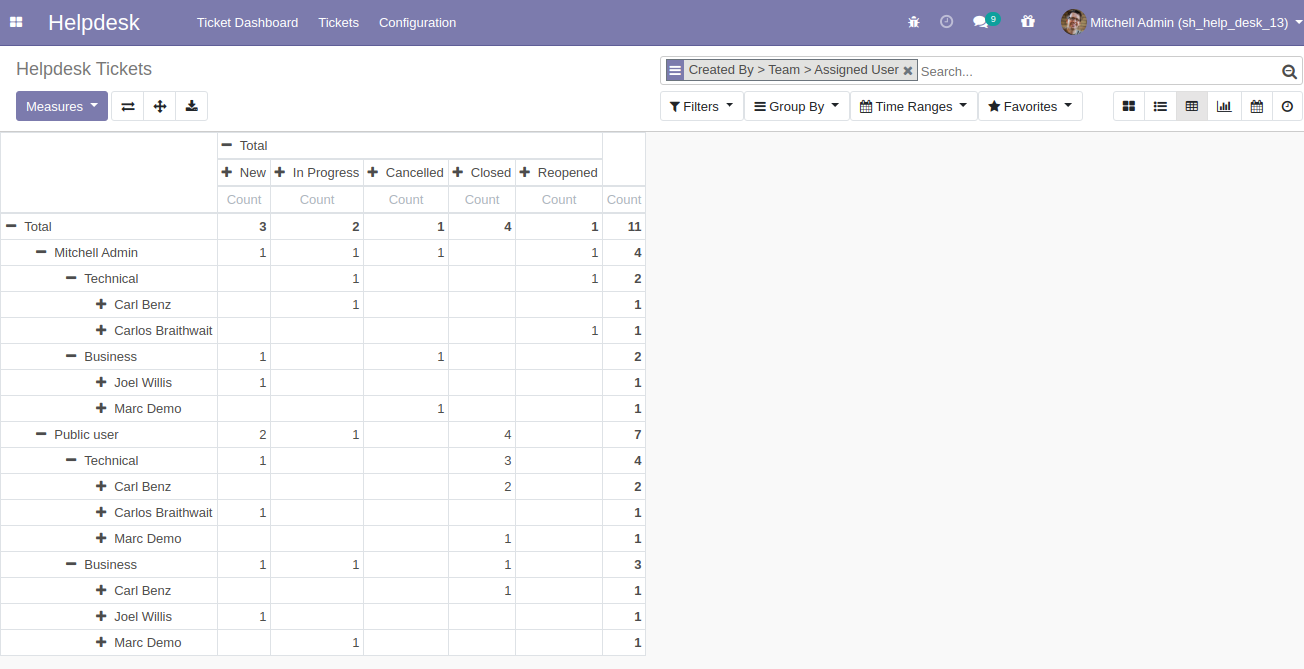Switch to list view

[1161, 106]
